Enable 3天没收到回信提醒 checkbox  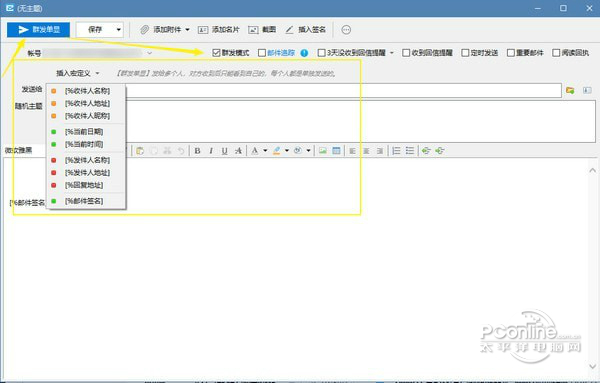[x=321, y=53]
